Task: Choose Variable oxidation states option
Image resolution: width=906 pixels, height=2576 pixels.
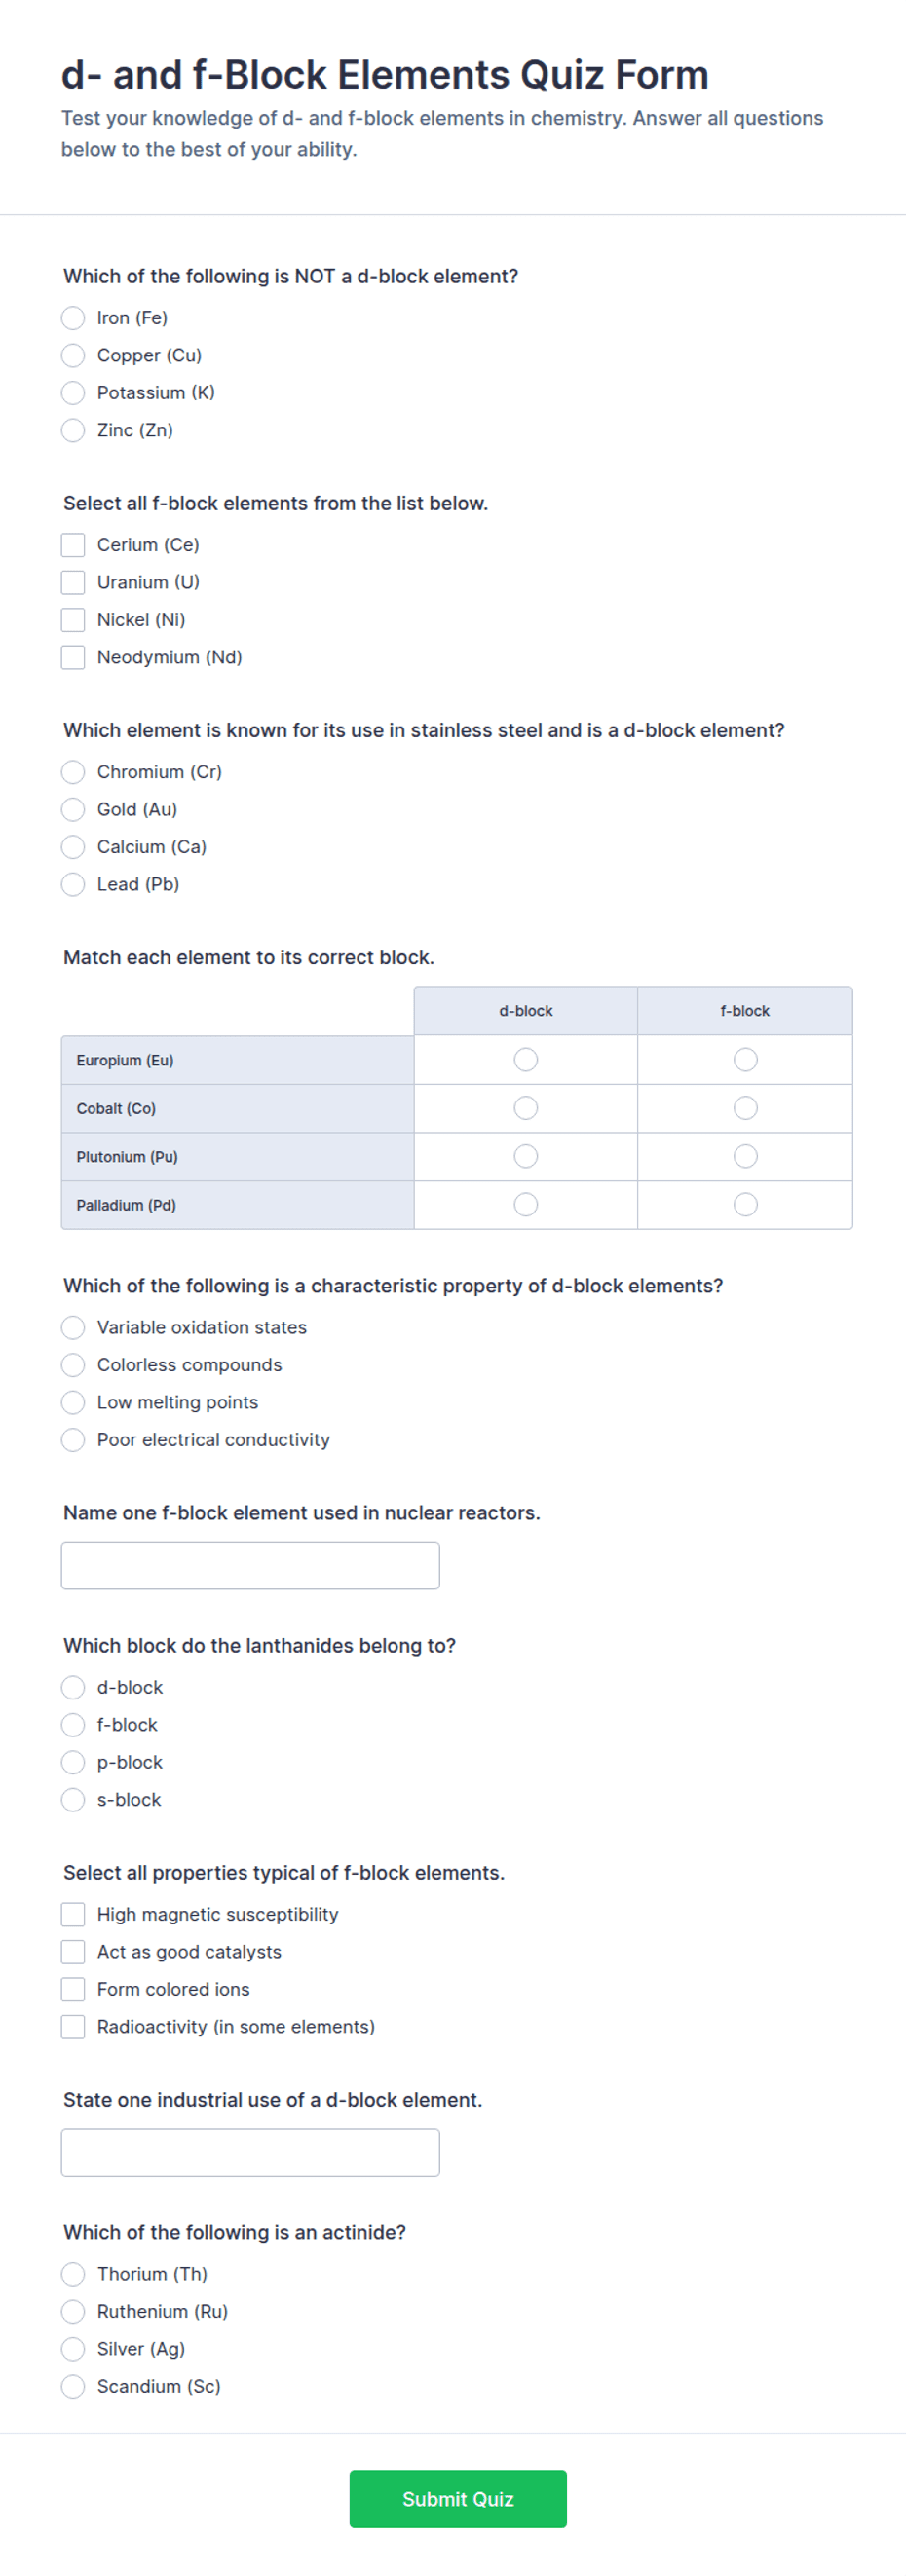Action: pos(73,1327)
